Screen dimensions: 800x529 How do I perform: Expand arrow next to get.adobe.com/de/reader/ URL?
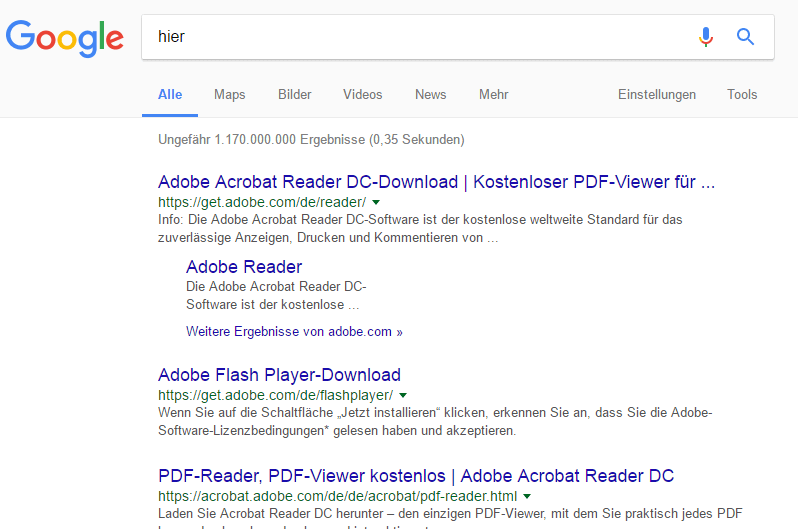click(x=376, y=203)
